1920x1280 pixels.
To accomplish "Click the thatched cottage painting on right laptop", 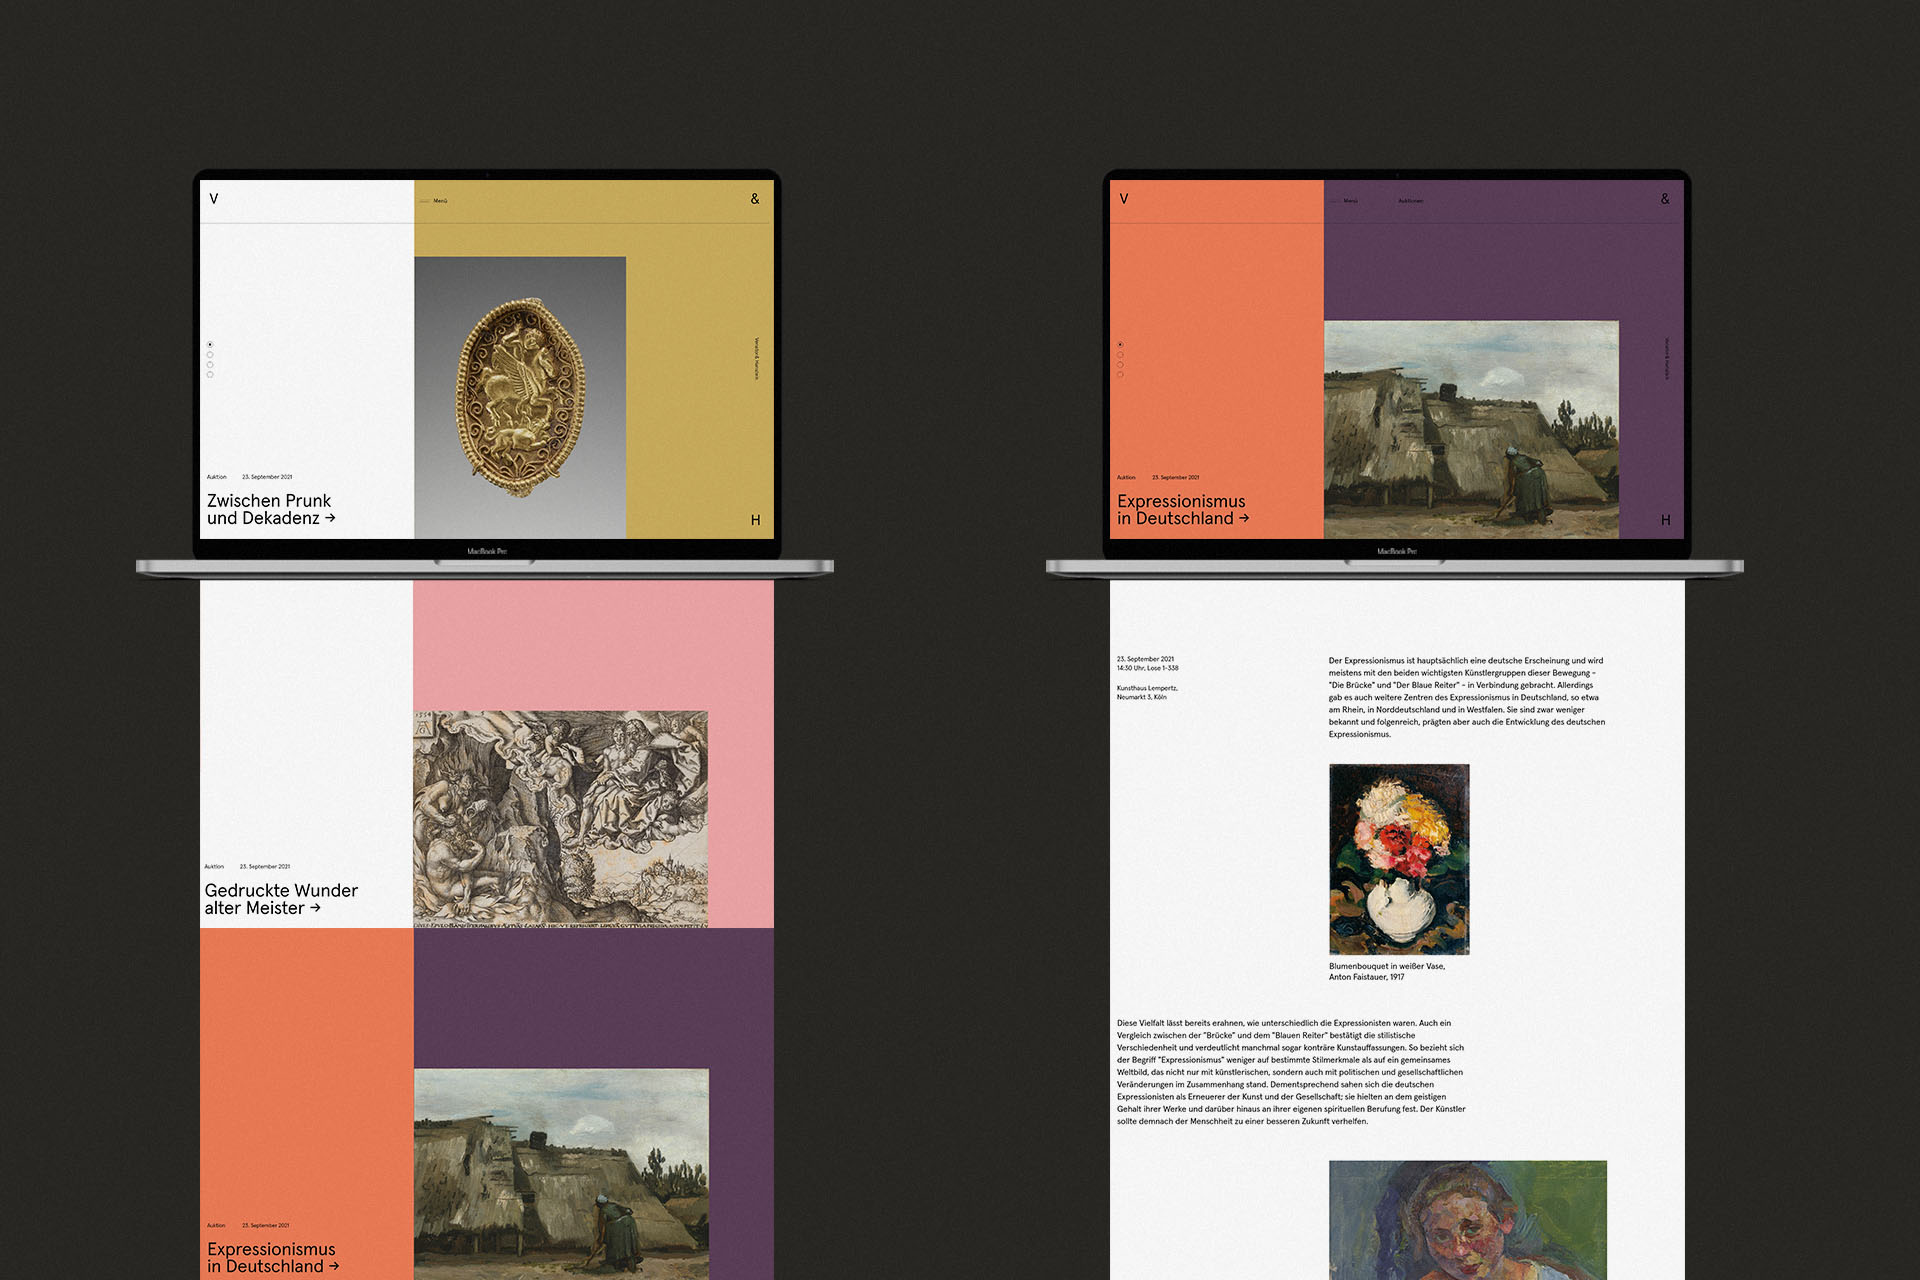I will (x=1471, y=429).
